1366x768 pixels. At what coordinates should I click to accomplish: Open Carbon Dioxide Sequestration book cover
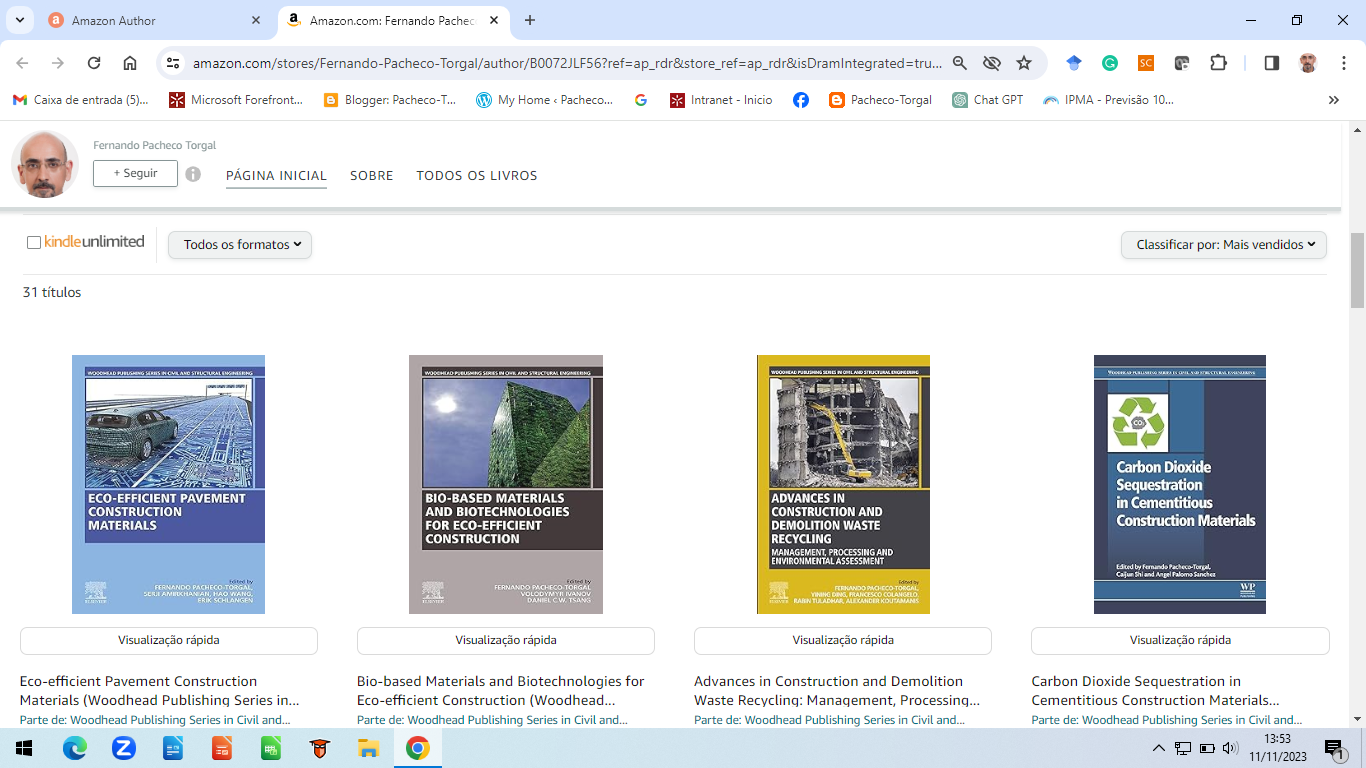pos(1180,484)
